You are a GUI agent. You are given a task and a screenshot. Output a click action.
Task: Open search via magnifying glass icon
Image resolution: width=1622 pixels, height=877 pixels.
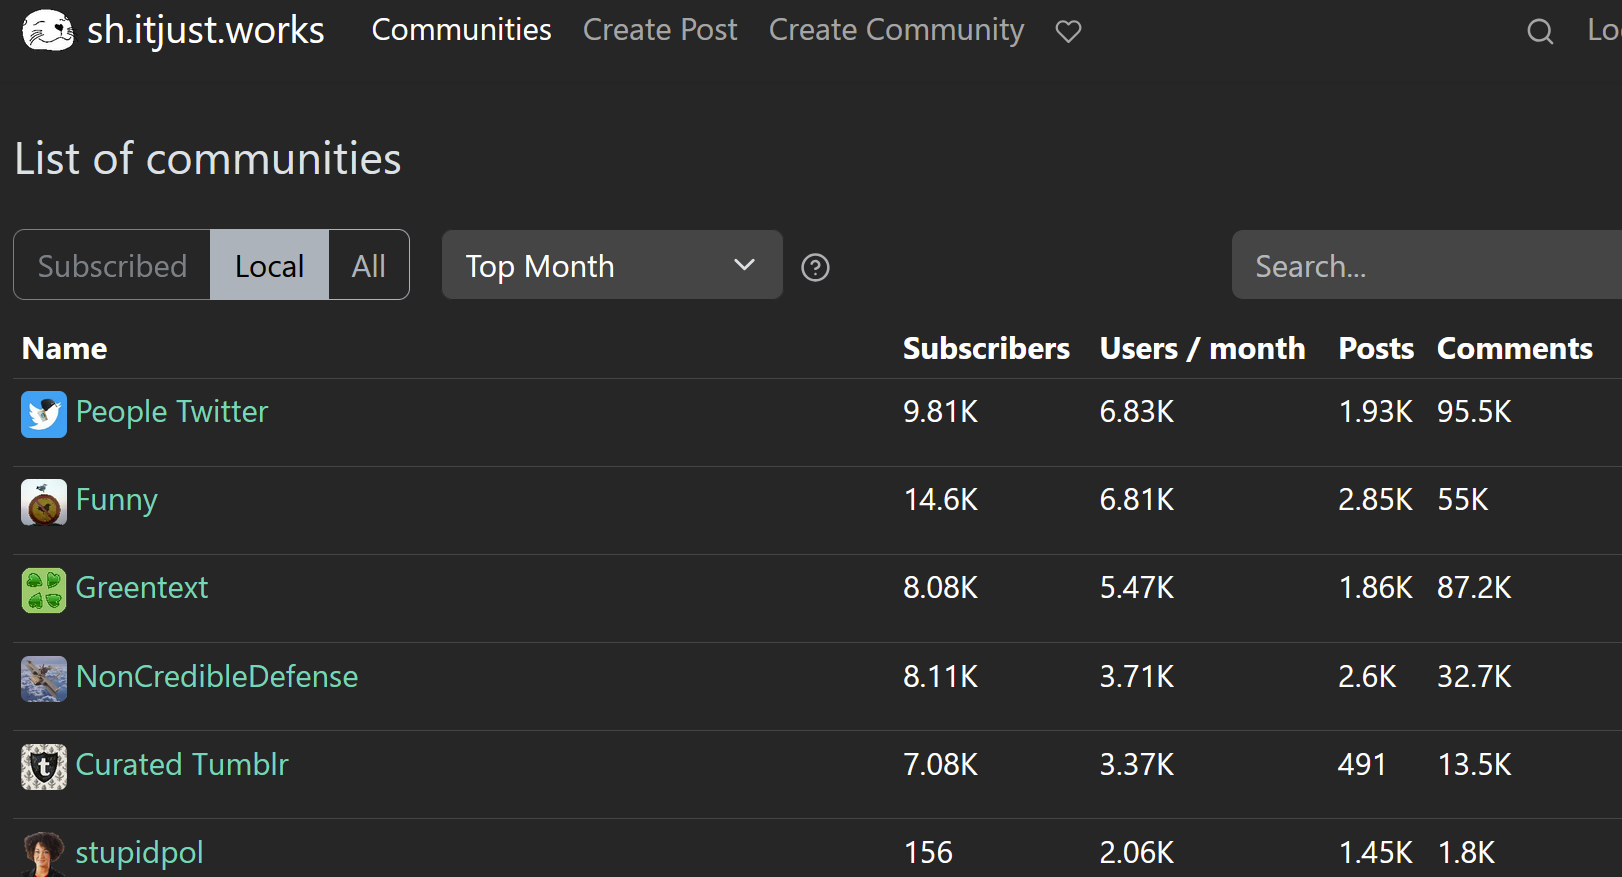tap(1540, 32)
